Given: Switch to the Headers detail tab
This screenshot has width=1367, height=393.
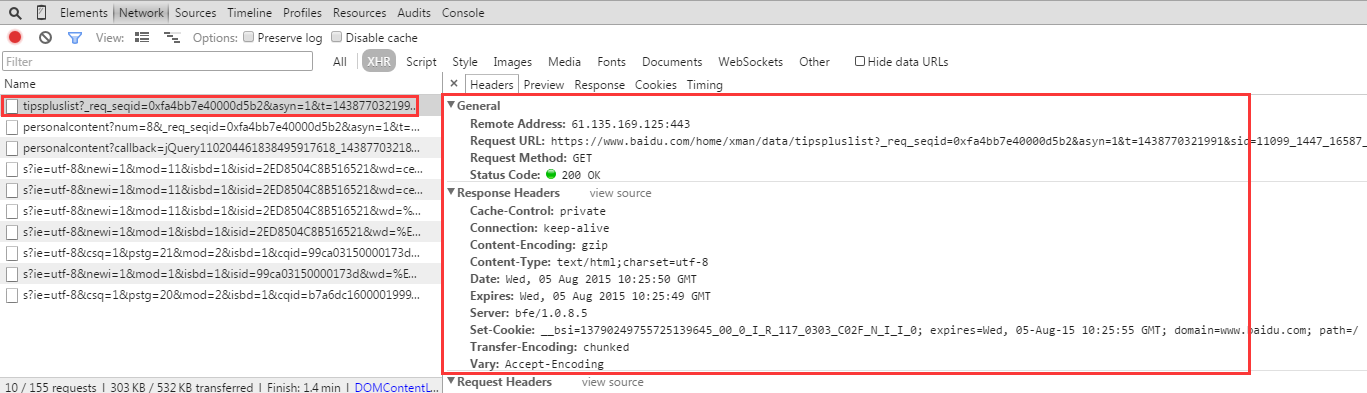Looking at the screenshot, I should click(491, 85).
